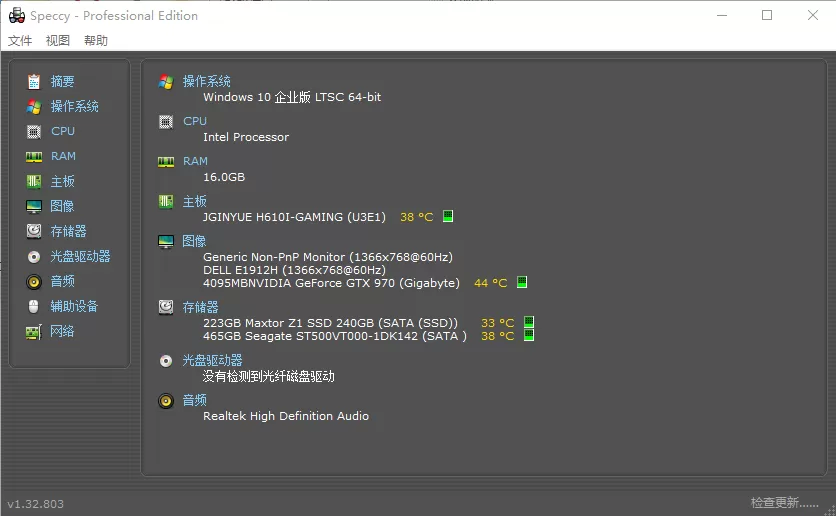Click 16.0GB RAM value
The image size is (836, 516).
coord(224,177)
